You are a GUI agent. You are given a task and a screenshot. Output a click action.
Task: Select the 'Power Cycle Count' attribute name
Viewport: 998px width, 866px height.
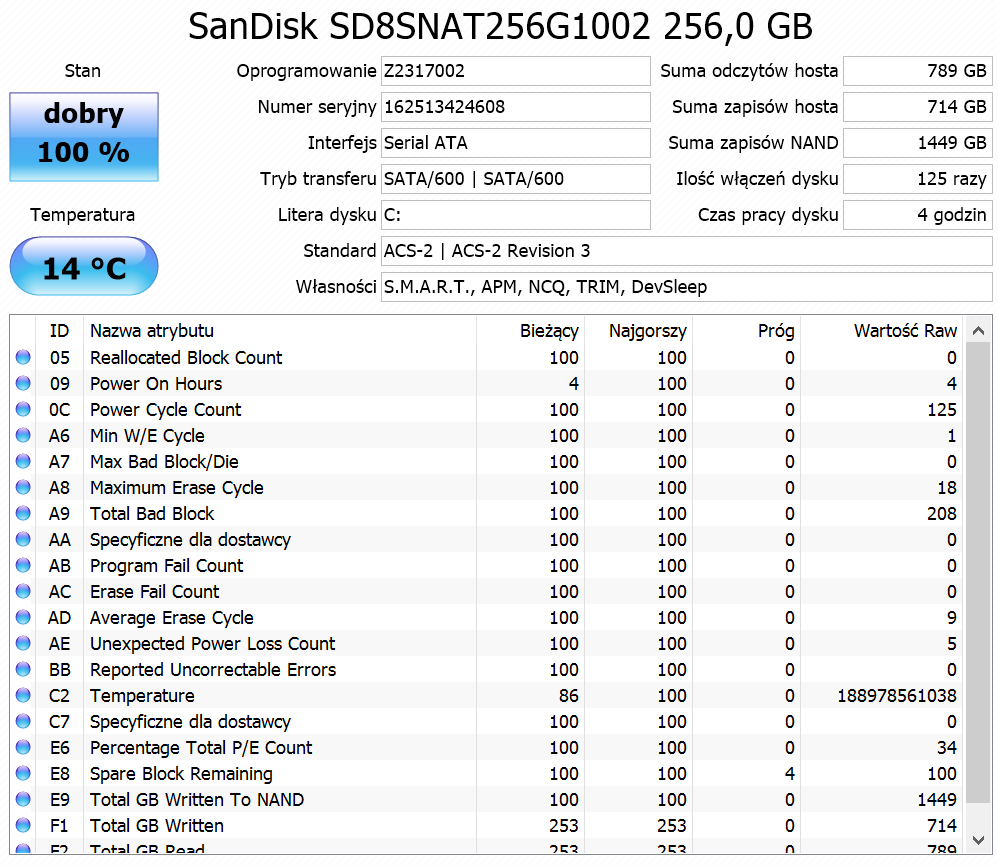point(165,410)
